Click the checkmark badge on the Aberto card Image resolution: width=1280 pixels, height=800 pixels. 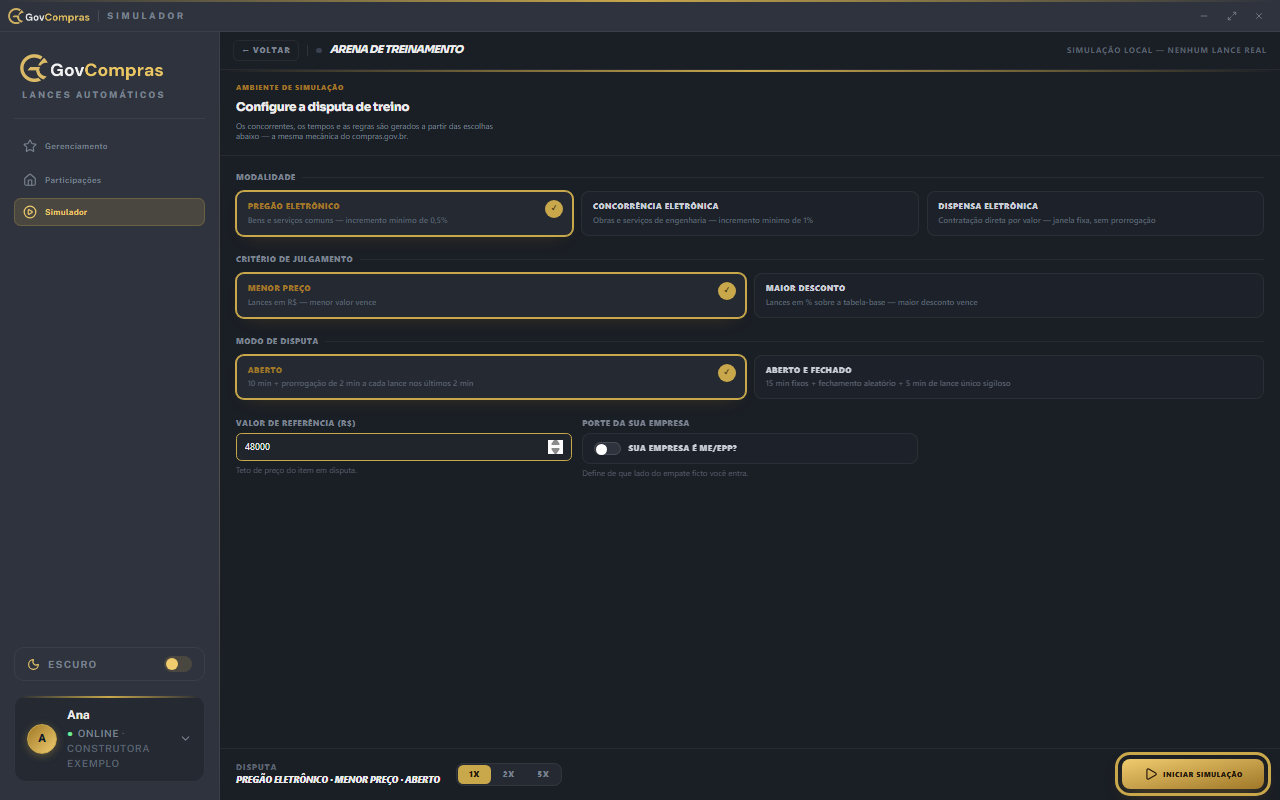[x=727, y=372]
